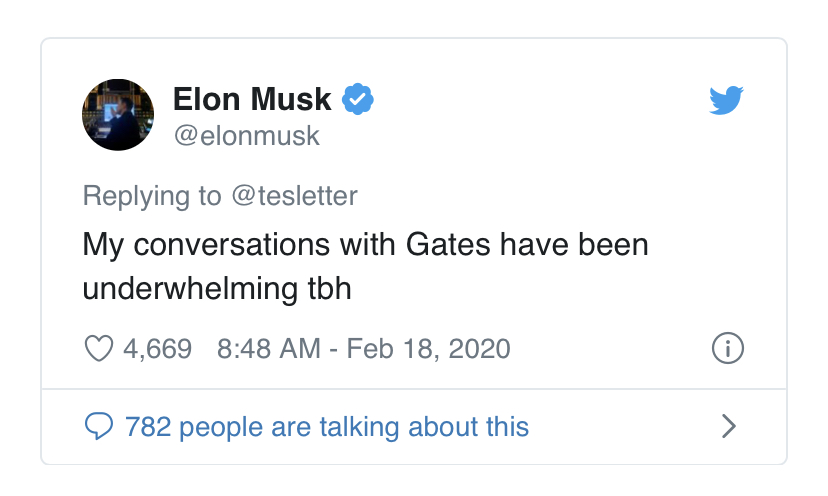828x496 pixels.
Task: Click the Twitter bird logo
Action: point(727,100)
